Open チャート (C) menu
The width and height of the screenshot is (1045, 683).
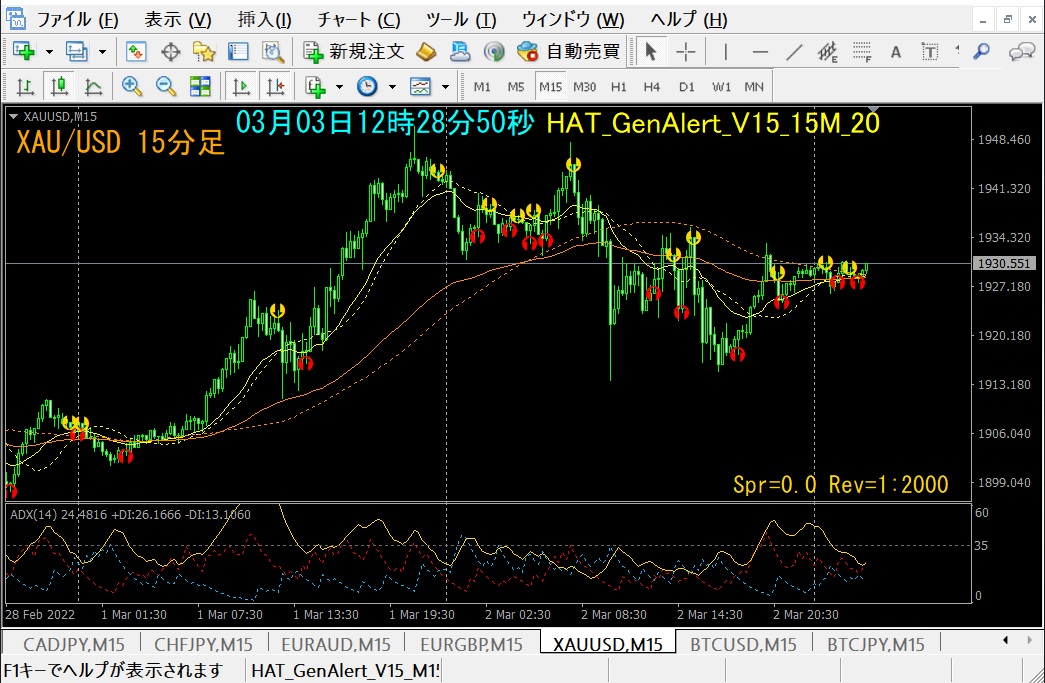pyautogui.click(x=359, y=19)
